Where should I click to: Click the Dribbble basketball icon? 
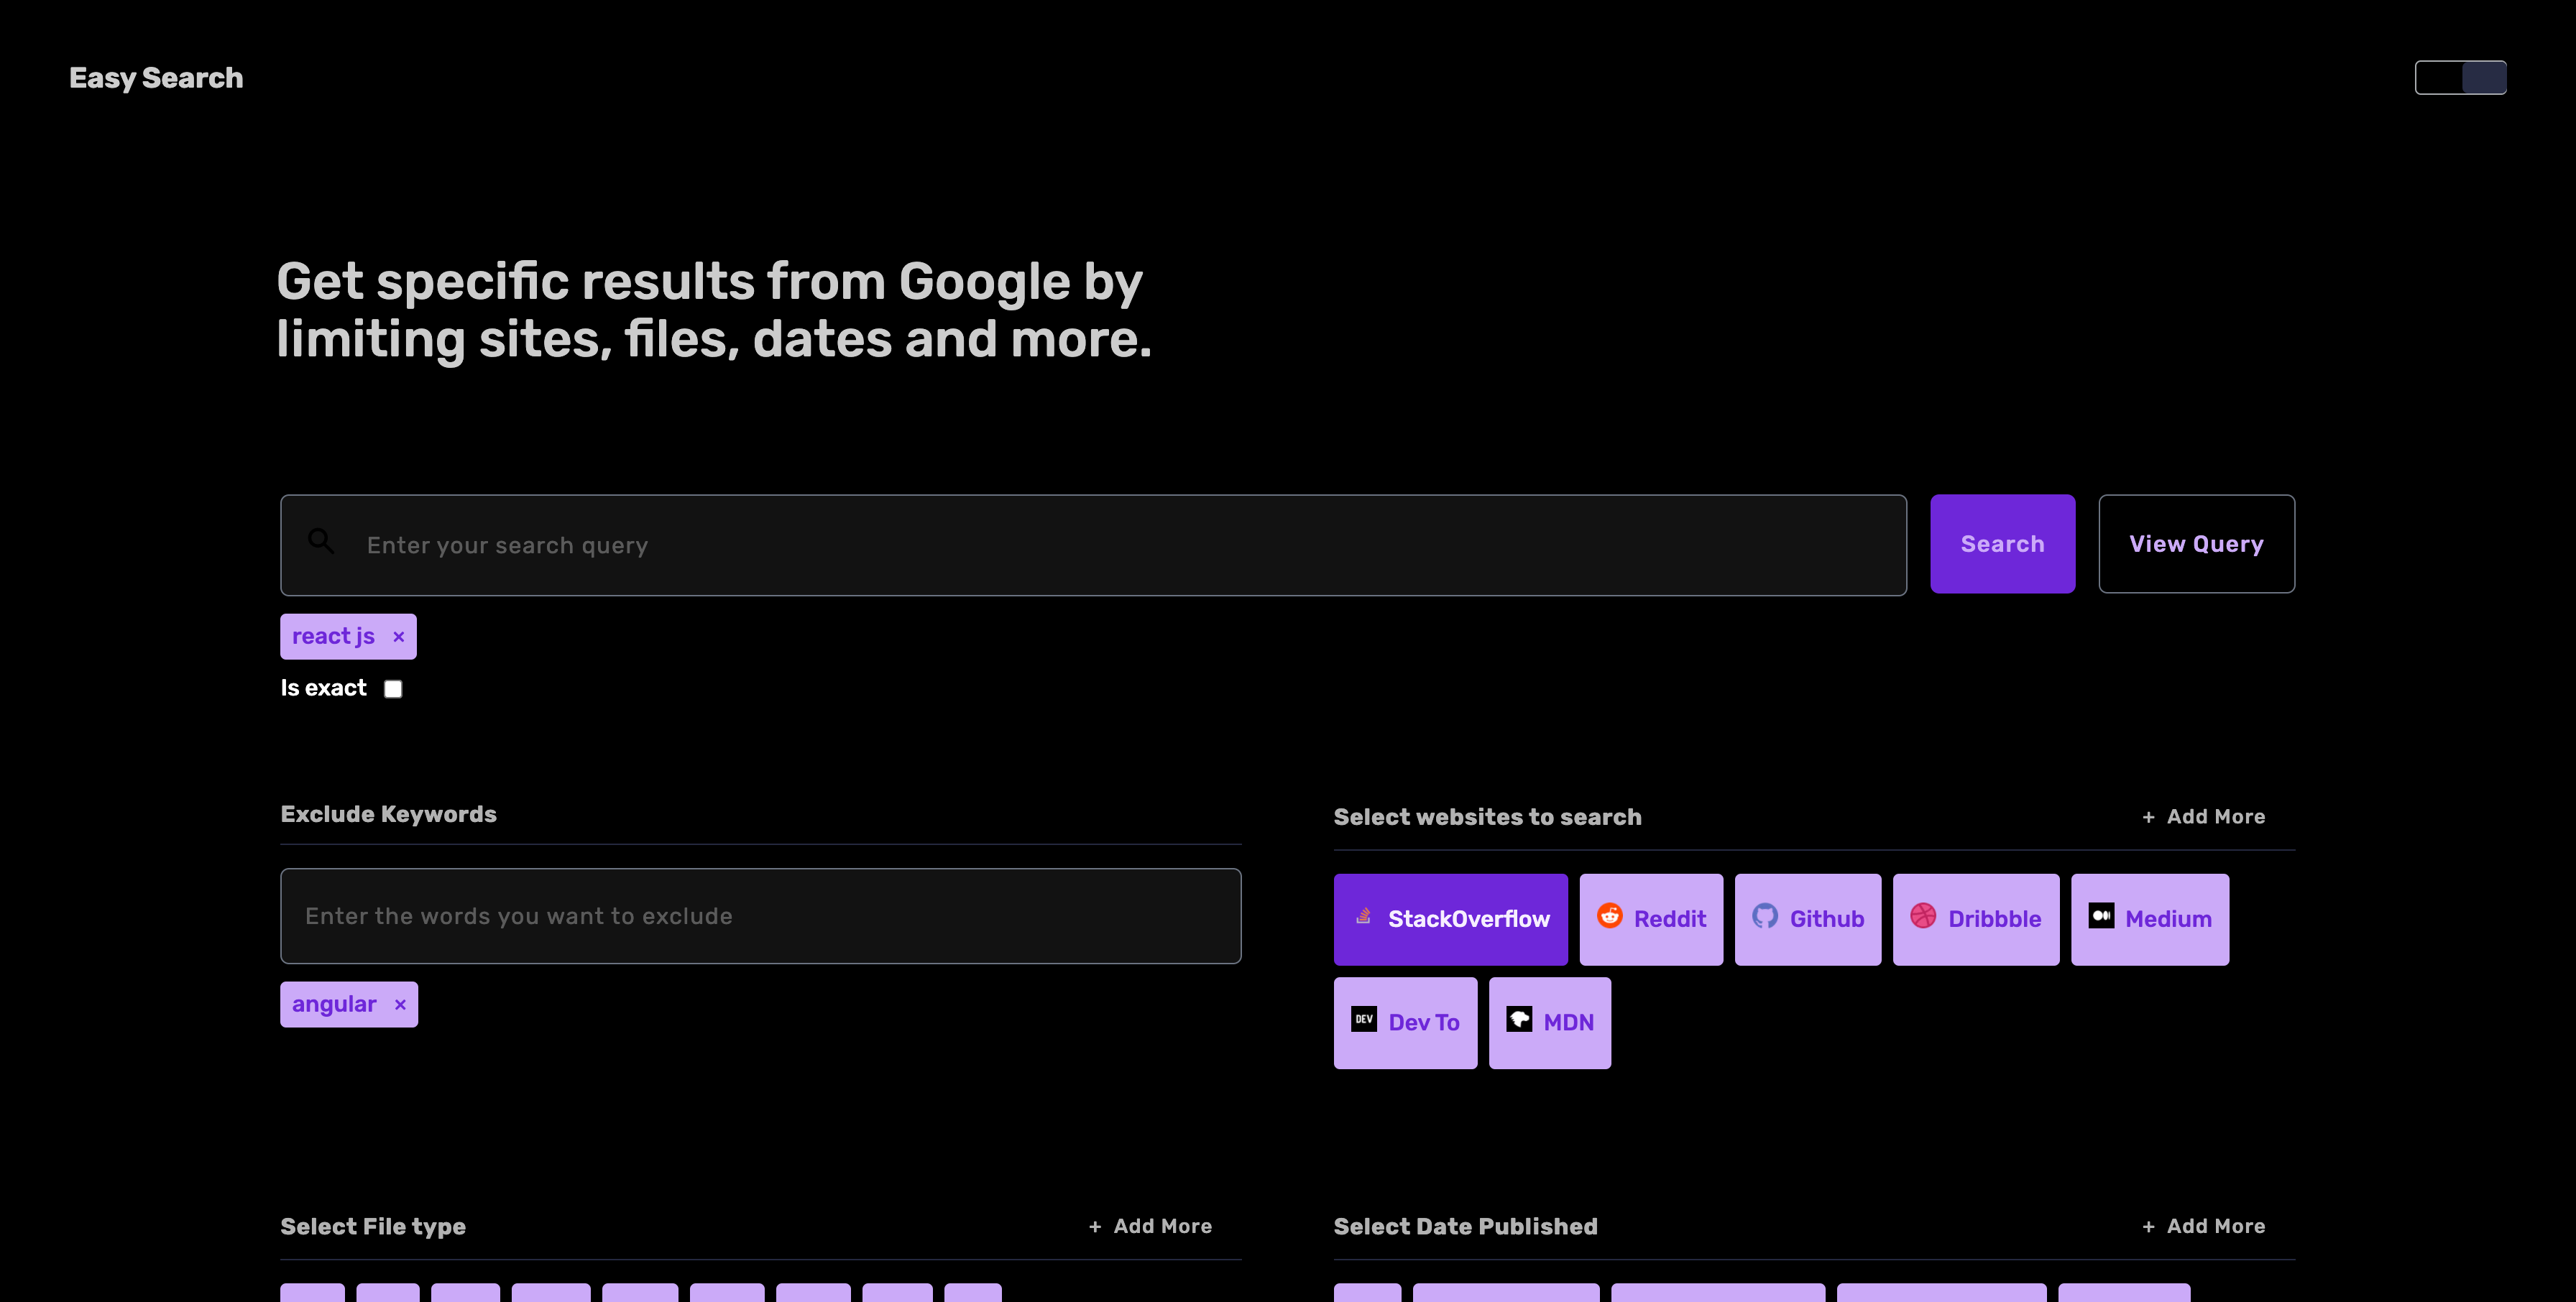pos(1923,915)
